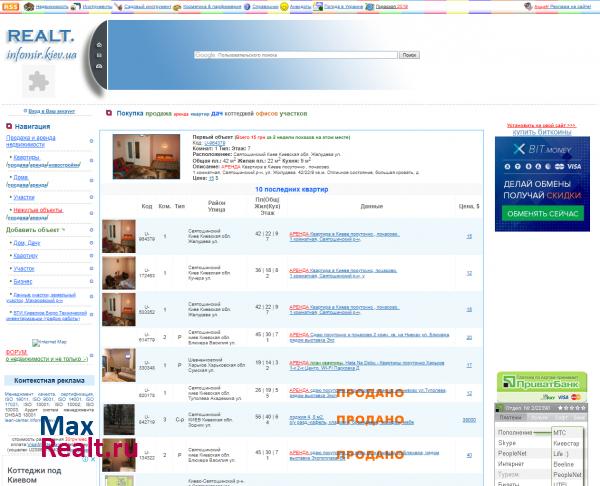The height and width of the screenshot is (486, 600).
Task: Open the first Участки navigation link
Action: (24, 197)
